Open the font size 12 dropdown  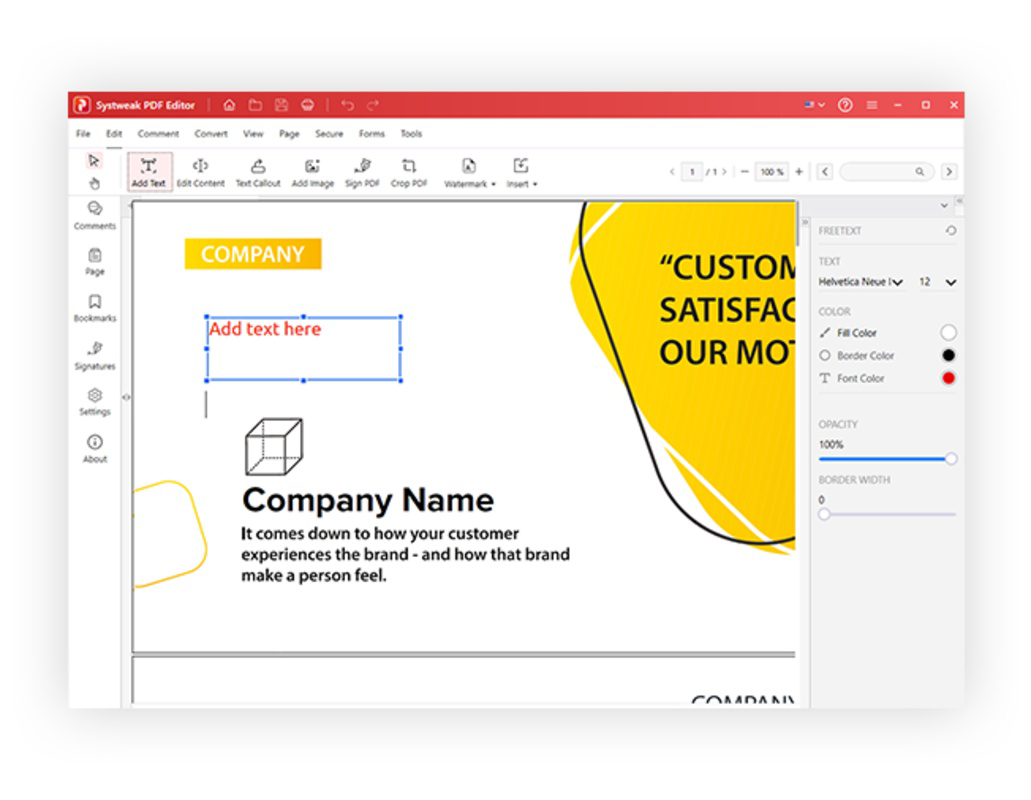click(937, 282)
